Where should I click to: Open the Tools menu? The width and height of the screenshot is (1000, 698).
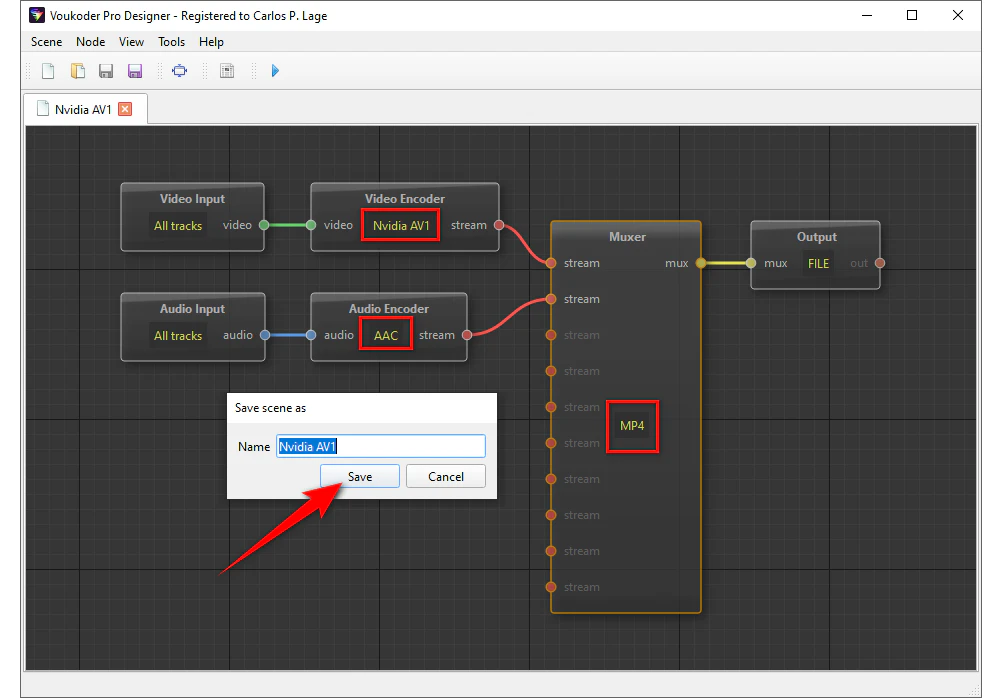point(171,42)
